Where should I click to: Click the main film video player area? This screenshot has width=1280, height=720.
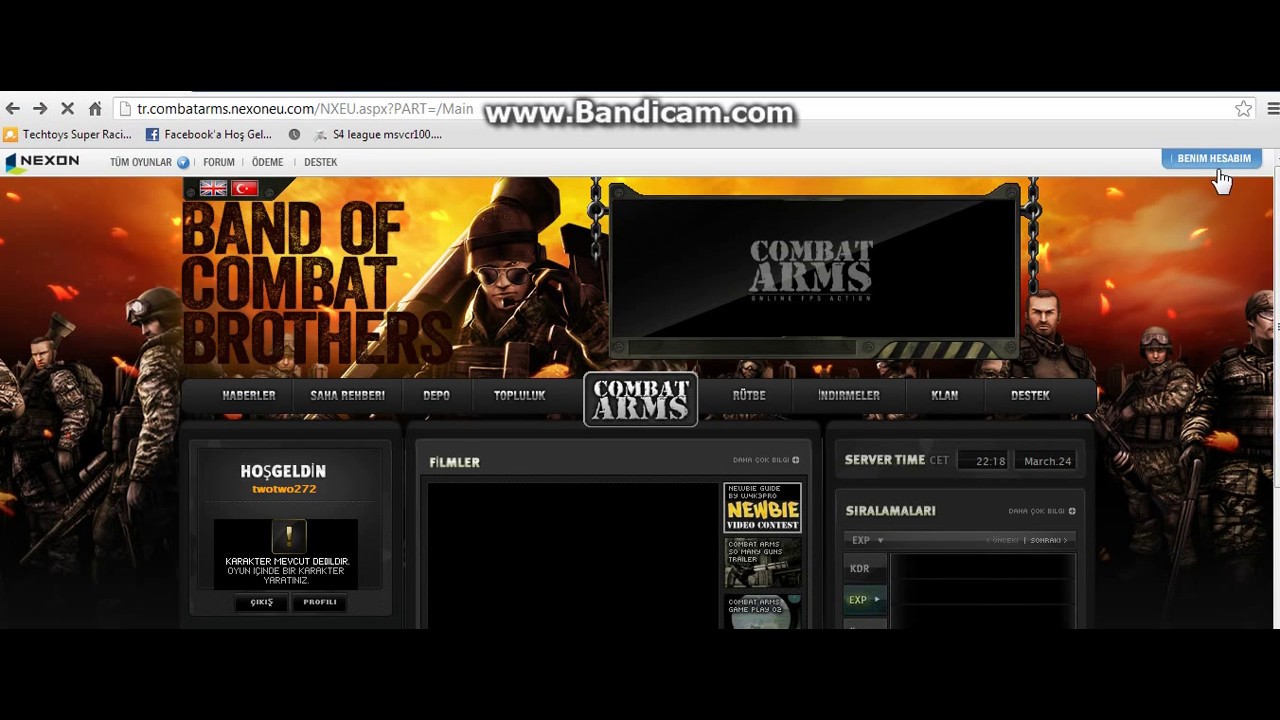(572, 556)
